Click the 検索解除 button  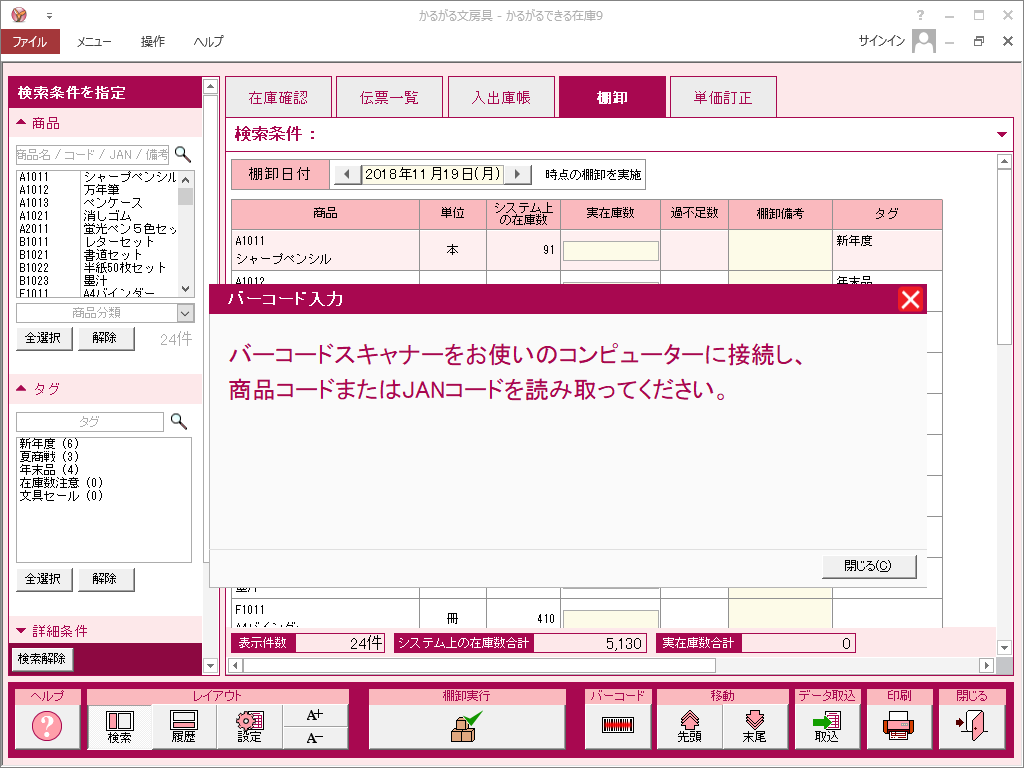coord(42,659)
